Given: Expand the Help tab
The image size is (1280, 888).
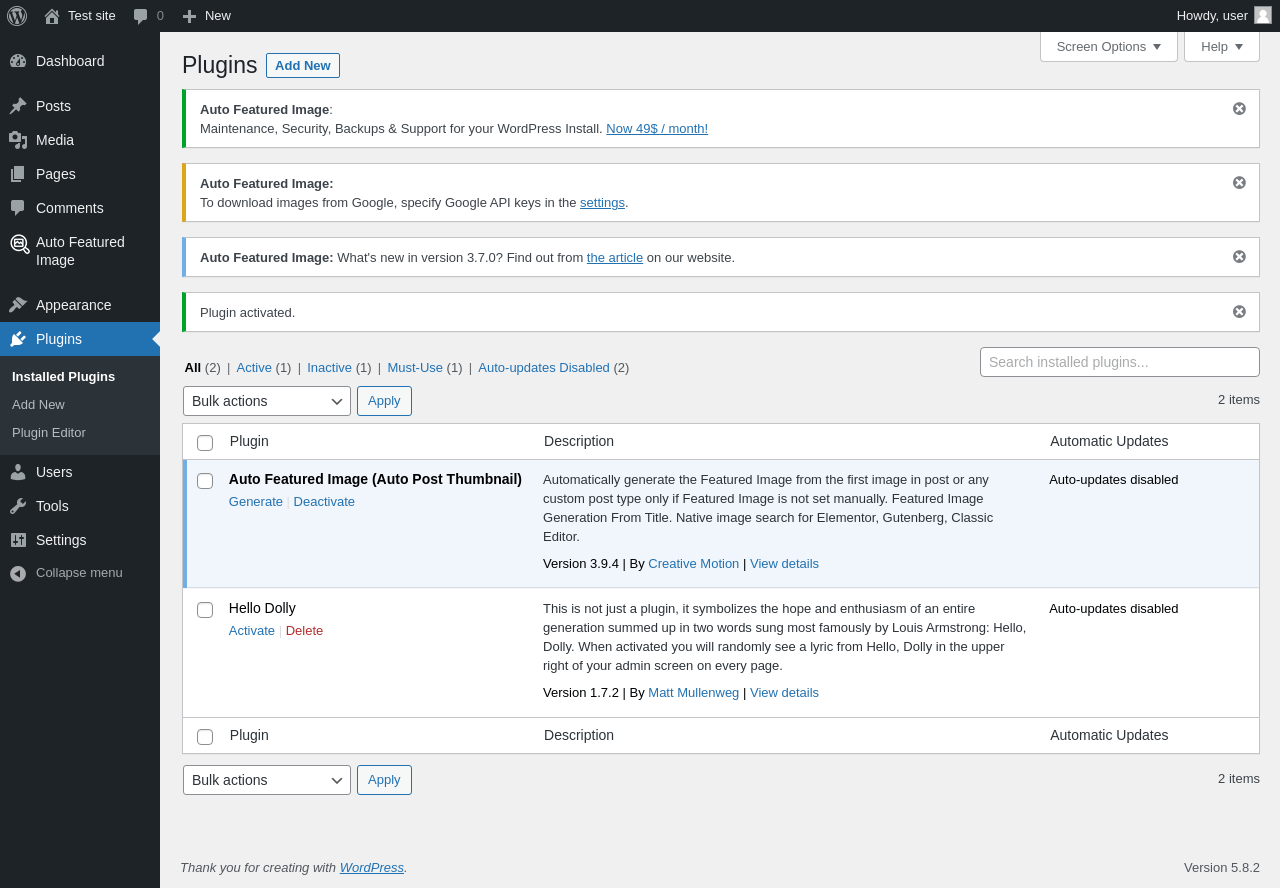Looking at the screenshot, I should point(1221,46).
